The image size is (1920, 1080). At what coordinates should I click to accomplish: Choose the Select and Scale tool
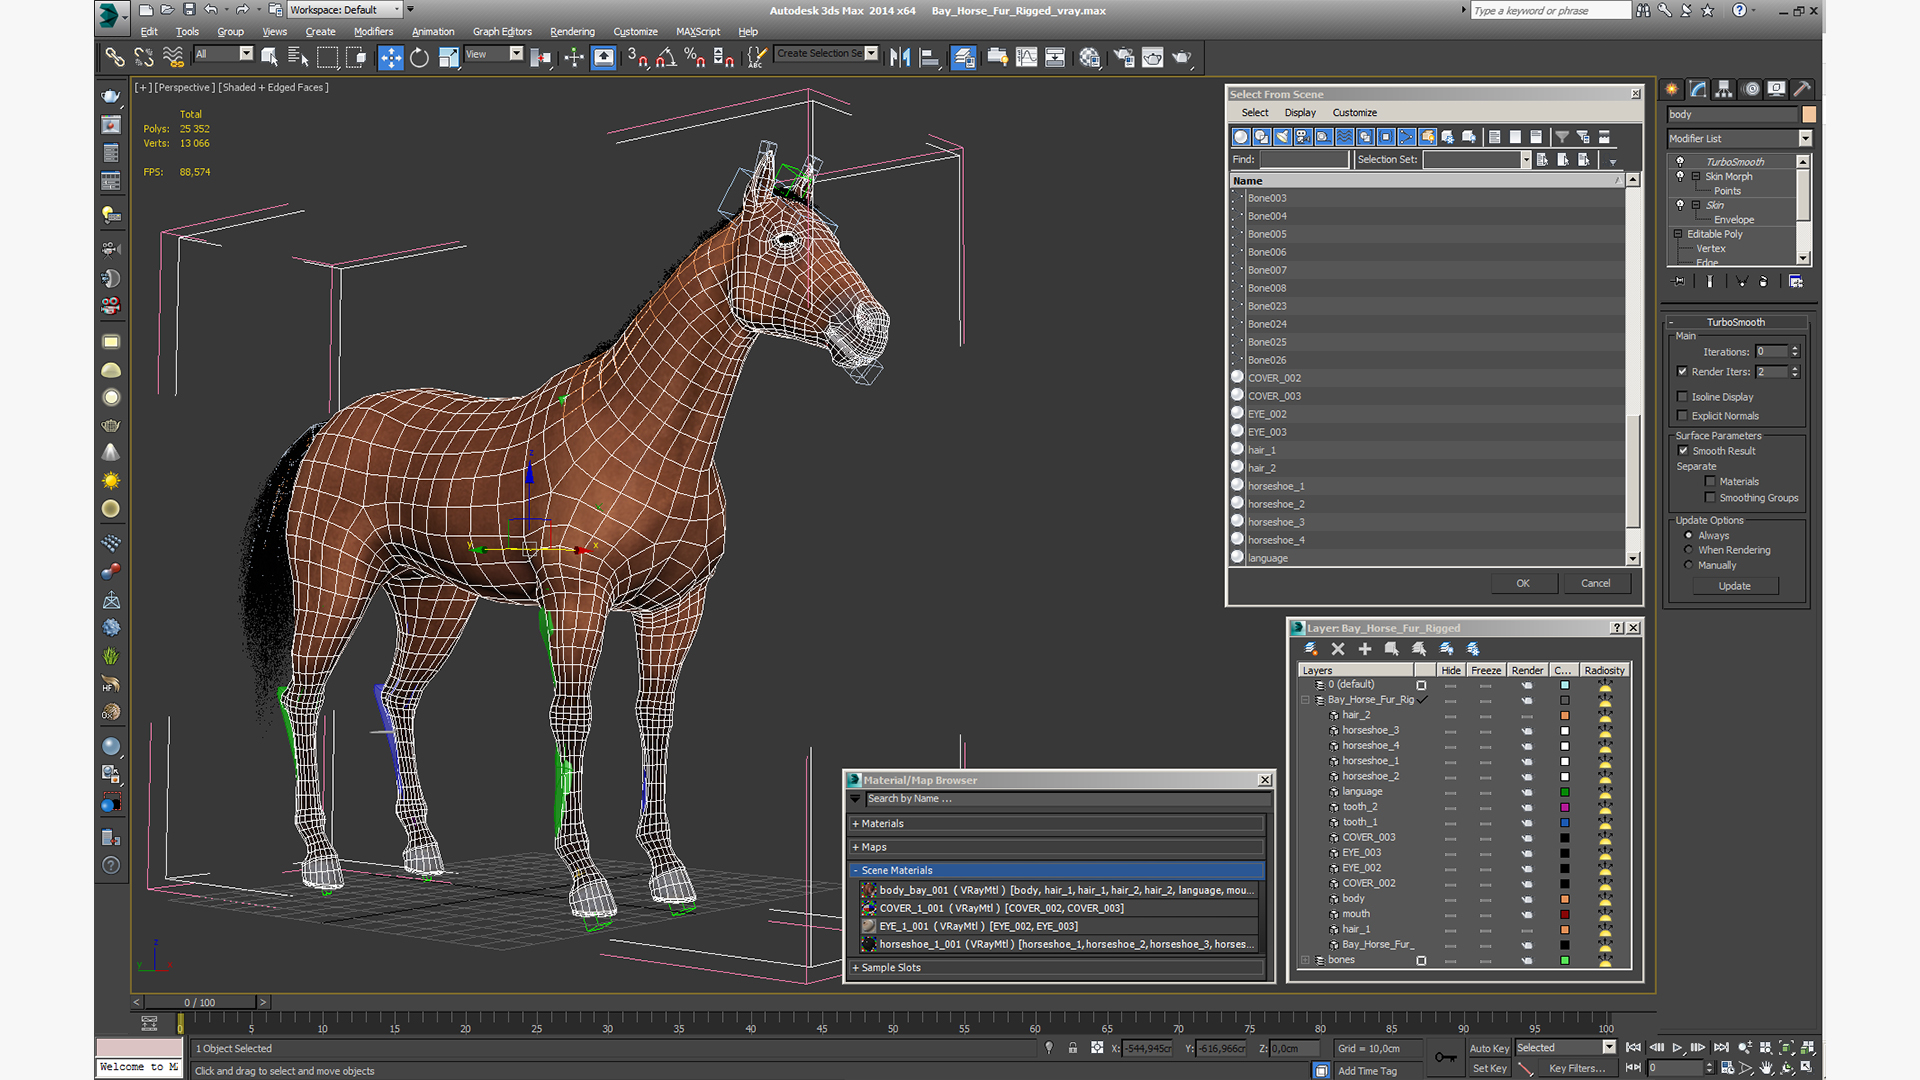(449, 57)
